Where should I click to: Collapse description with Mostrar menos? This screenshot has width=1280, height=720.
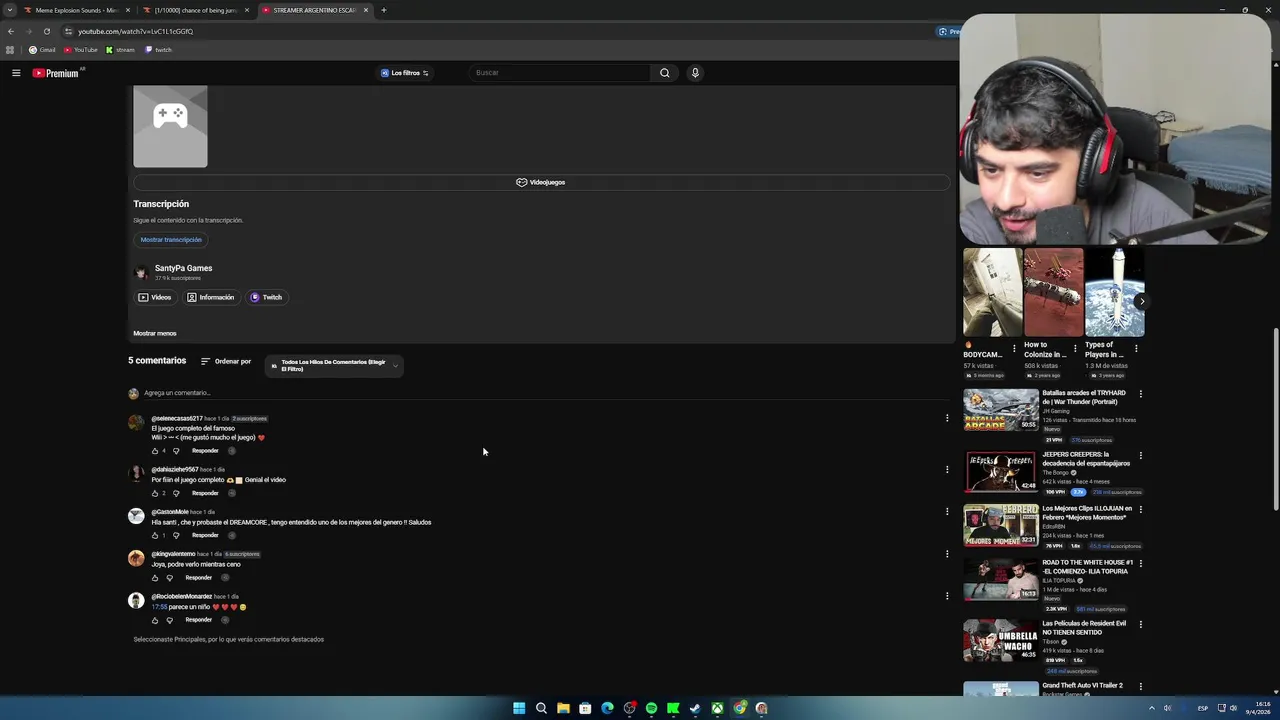click(x=155, y=333)
